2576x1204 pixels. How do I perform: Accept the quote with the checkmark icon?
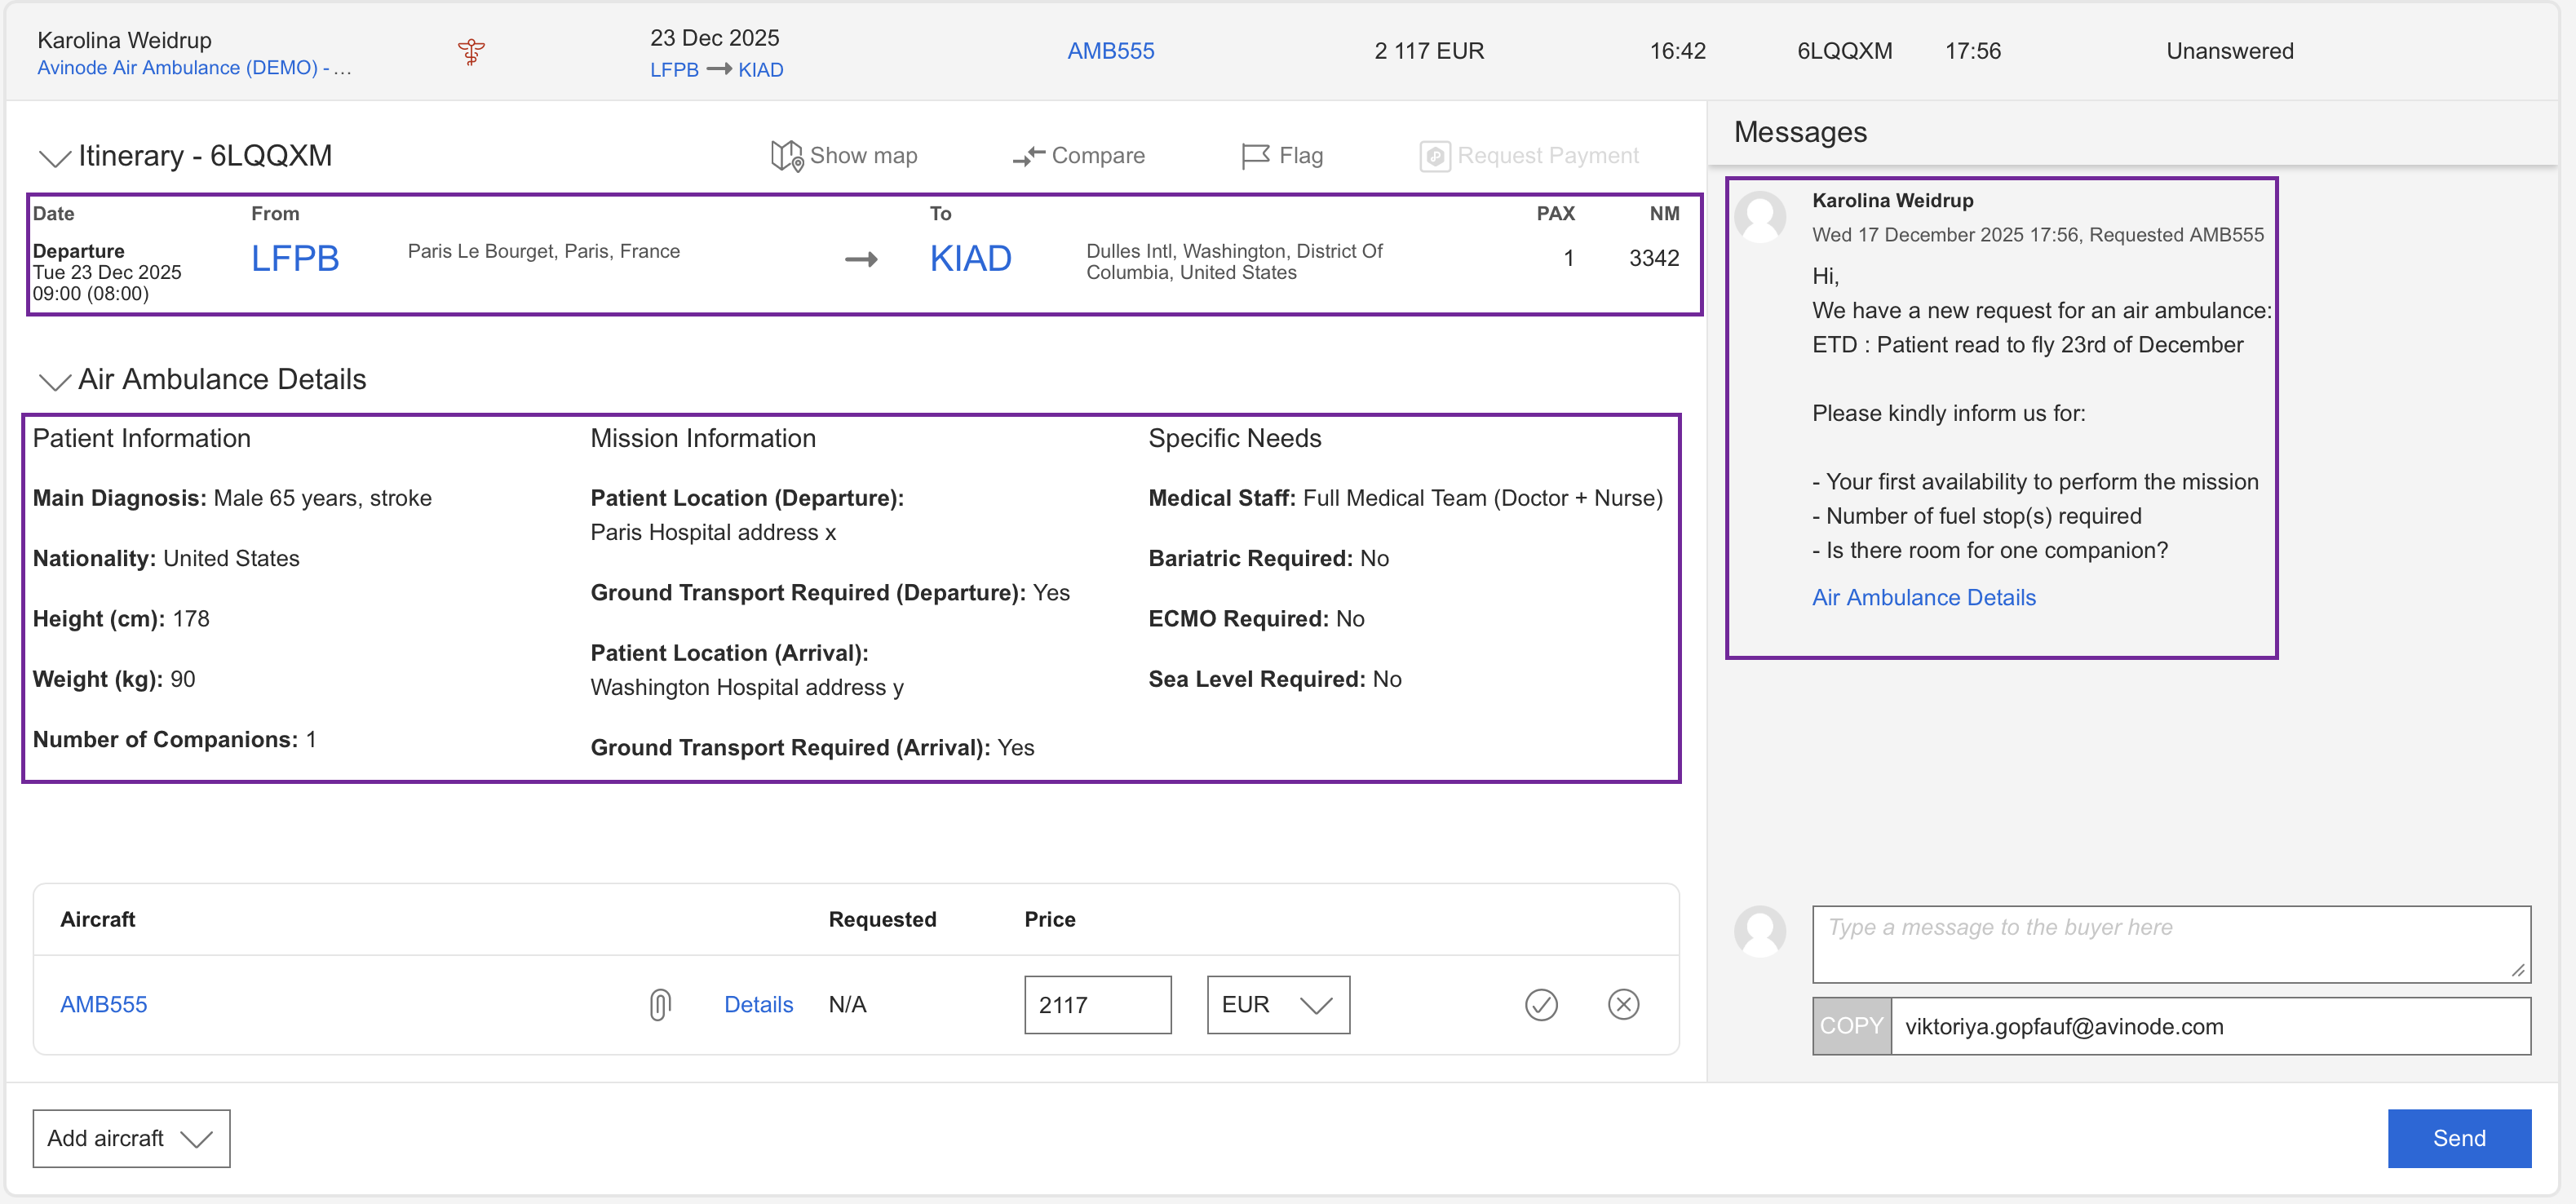pyautogui.click(x=1541, y=1004)
